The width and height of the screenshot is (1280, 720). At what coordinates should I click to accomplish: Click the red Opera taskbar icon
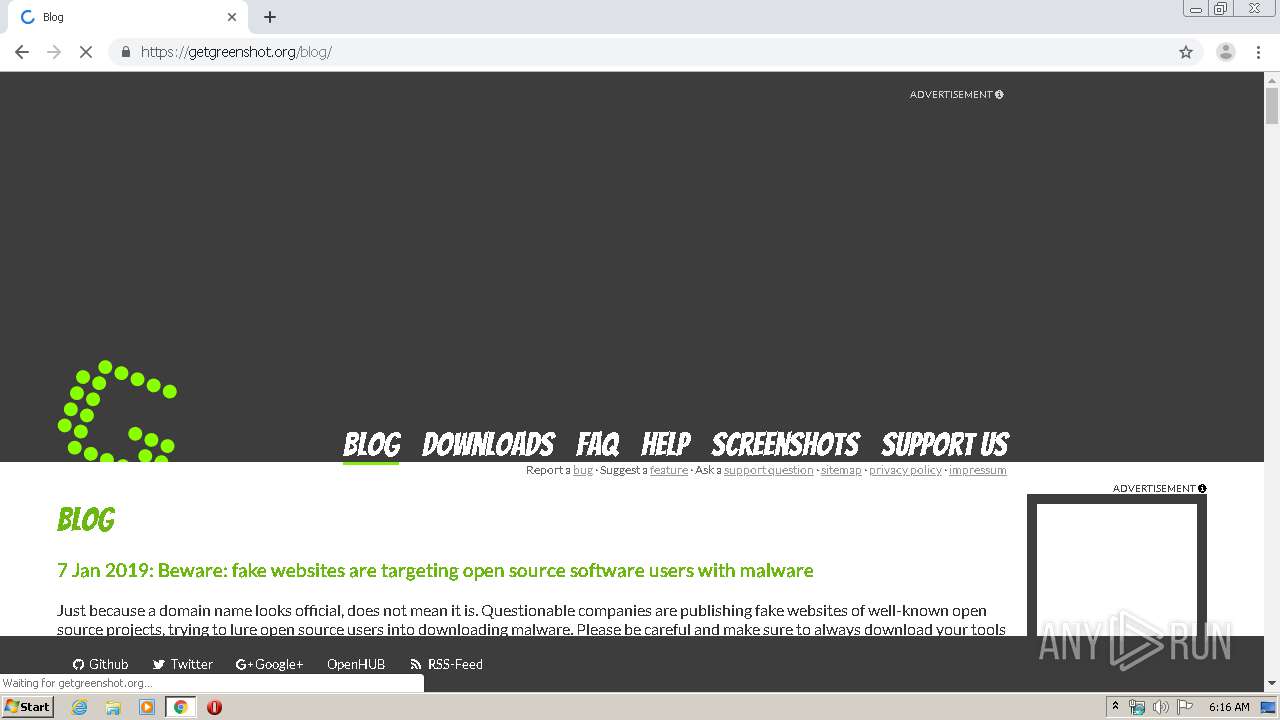point(214,707)
